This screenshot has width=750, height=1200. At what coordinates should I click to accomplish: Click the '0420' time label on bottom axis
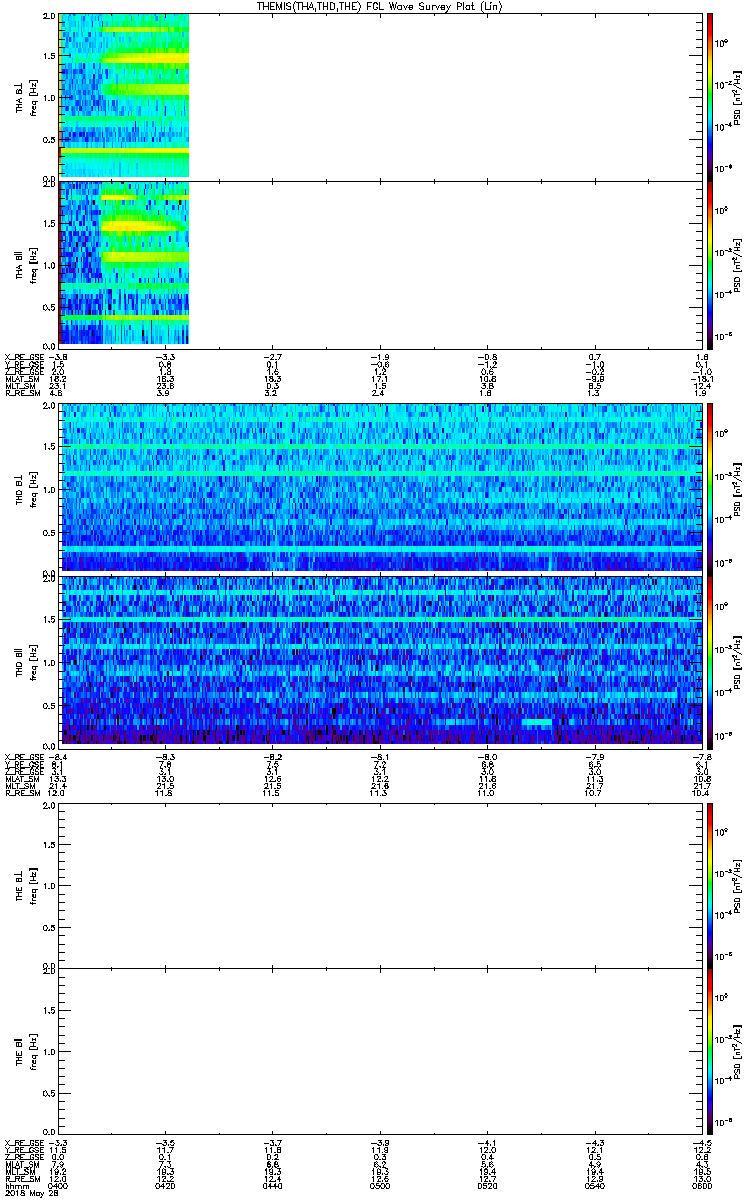click(x=165, y=1186)
